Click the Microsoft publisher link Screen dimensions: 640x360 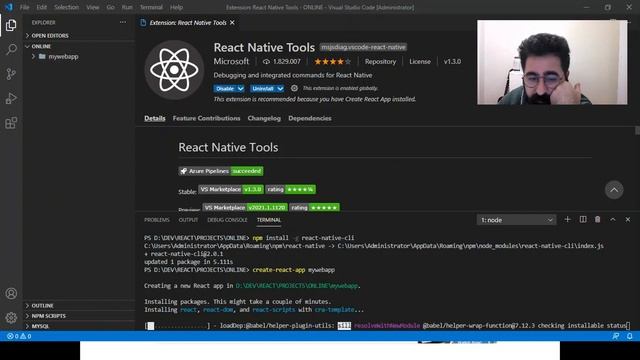(x=231, y=61)
